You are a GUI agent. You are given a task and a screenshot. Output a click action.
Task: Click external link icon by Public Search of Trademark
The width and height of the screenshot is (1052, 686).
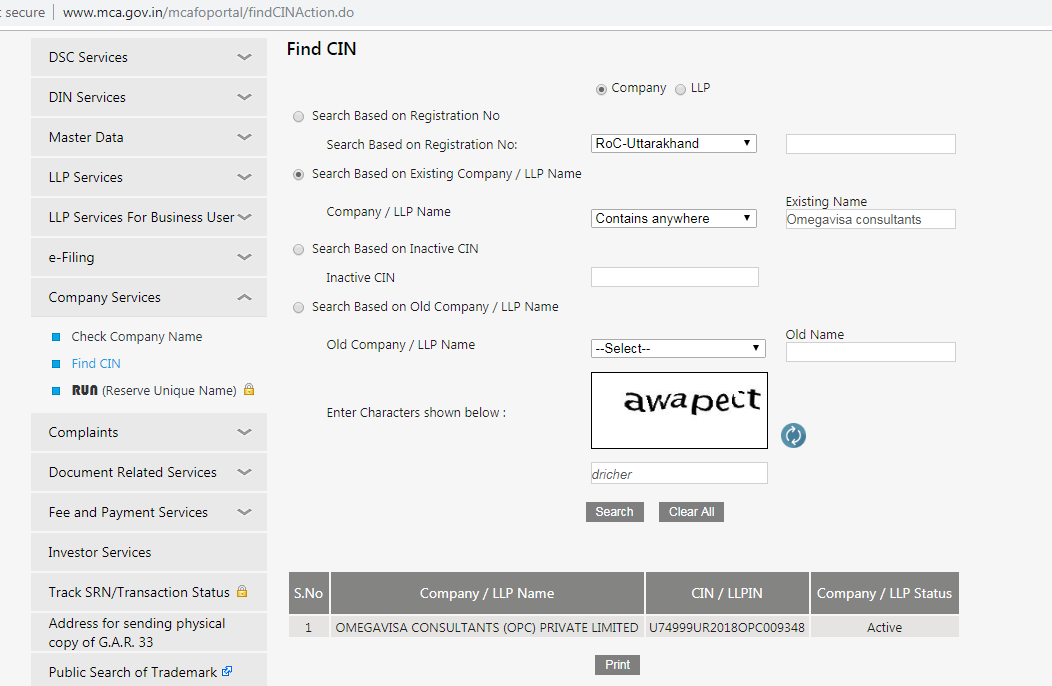227,671
